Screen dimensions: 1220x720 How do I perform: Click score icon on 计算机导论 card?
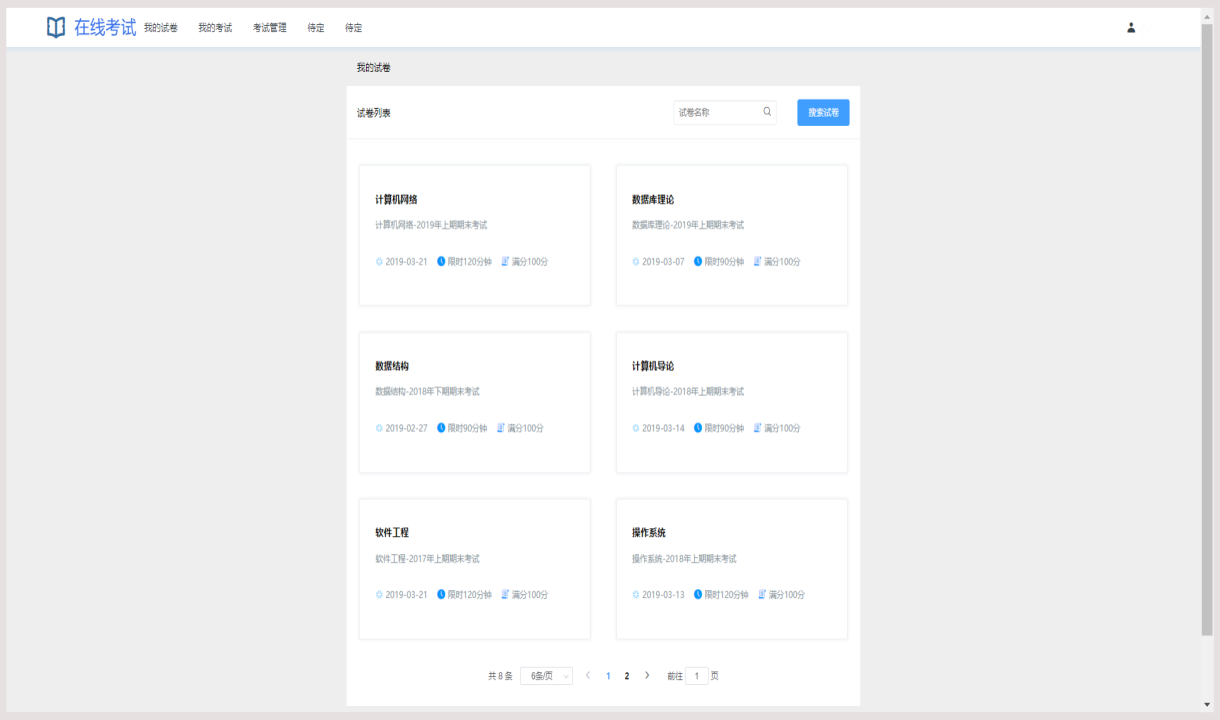758,428
